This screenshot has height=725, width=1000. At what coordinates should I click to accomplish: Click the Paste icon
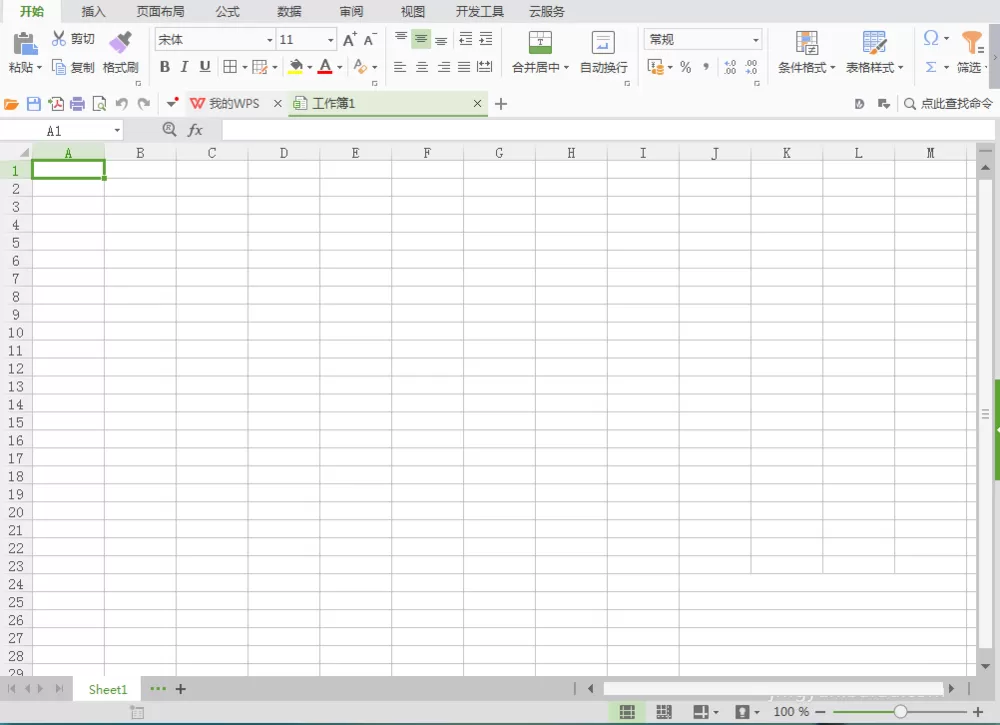click(25, 43)
